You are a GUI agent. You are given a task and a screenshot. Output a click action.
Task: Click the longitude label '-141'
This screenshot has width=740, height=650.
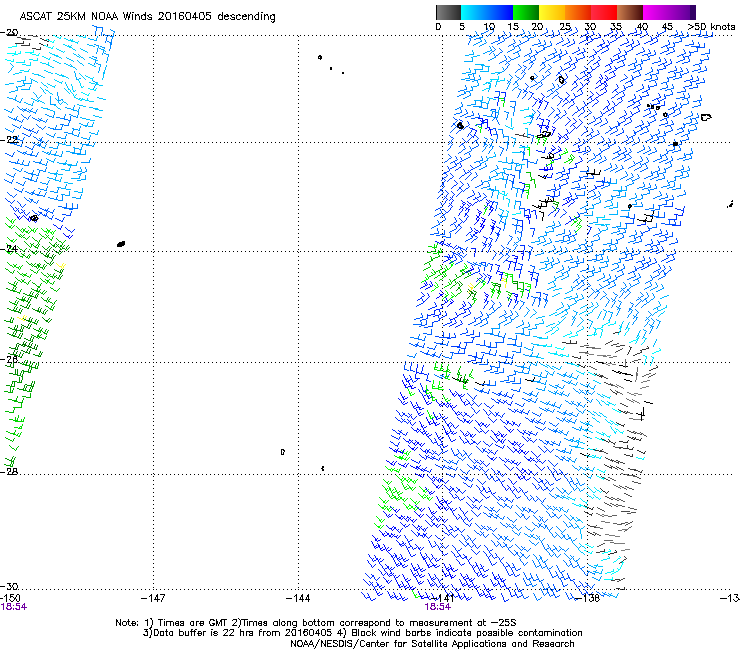[443, 598]
